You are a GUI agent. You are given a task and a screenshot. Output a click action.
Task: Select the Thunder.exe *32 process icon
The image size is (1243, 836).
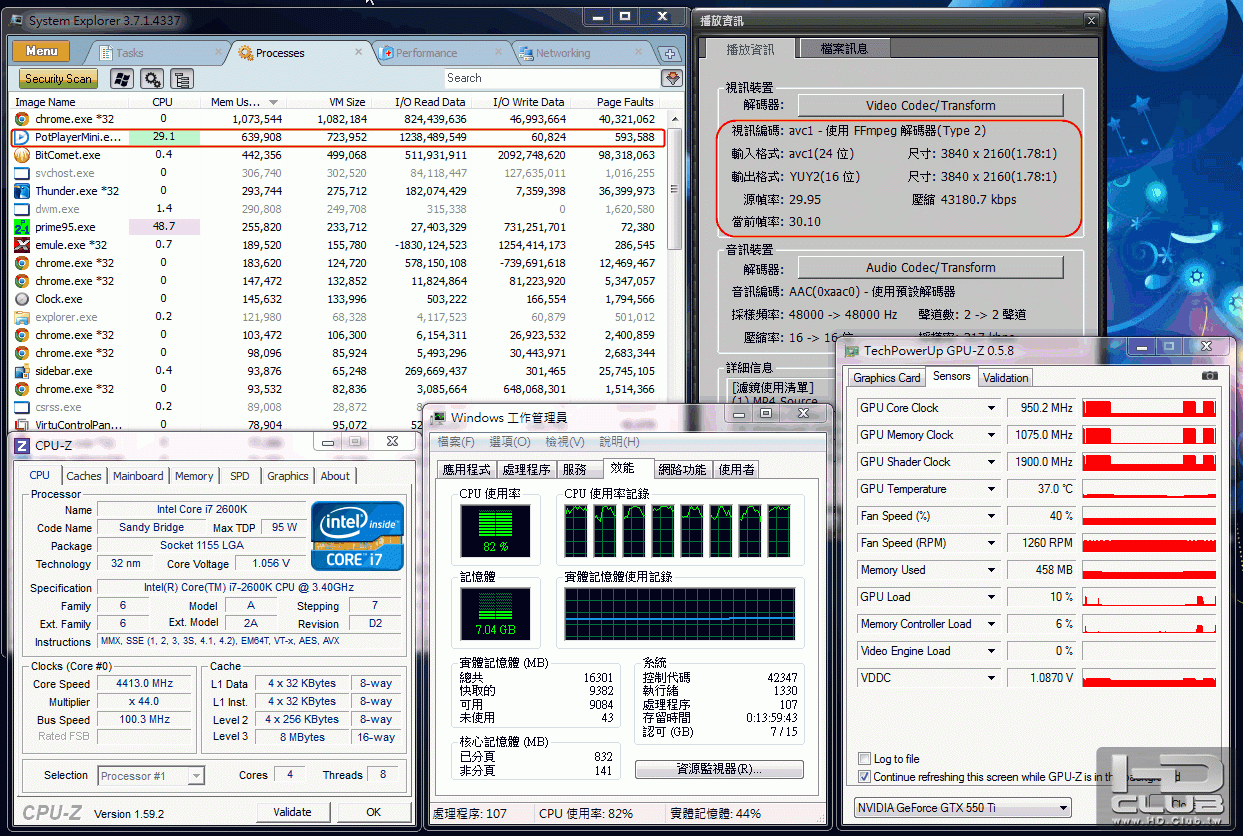tap(22, 191)
